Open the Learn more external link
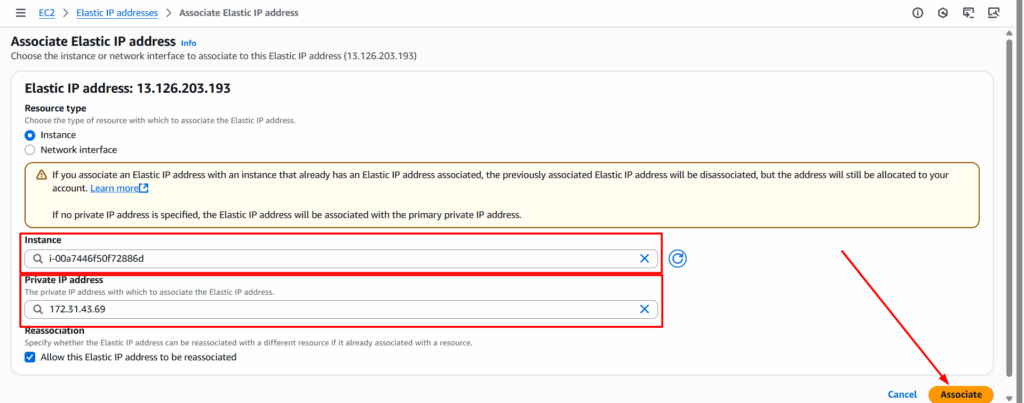1024x403 pixels. point(120,188)
